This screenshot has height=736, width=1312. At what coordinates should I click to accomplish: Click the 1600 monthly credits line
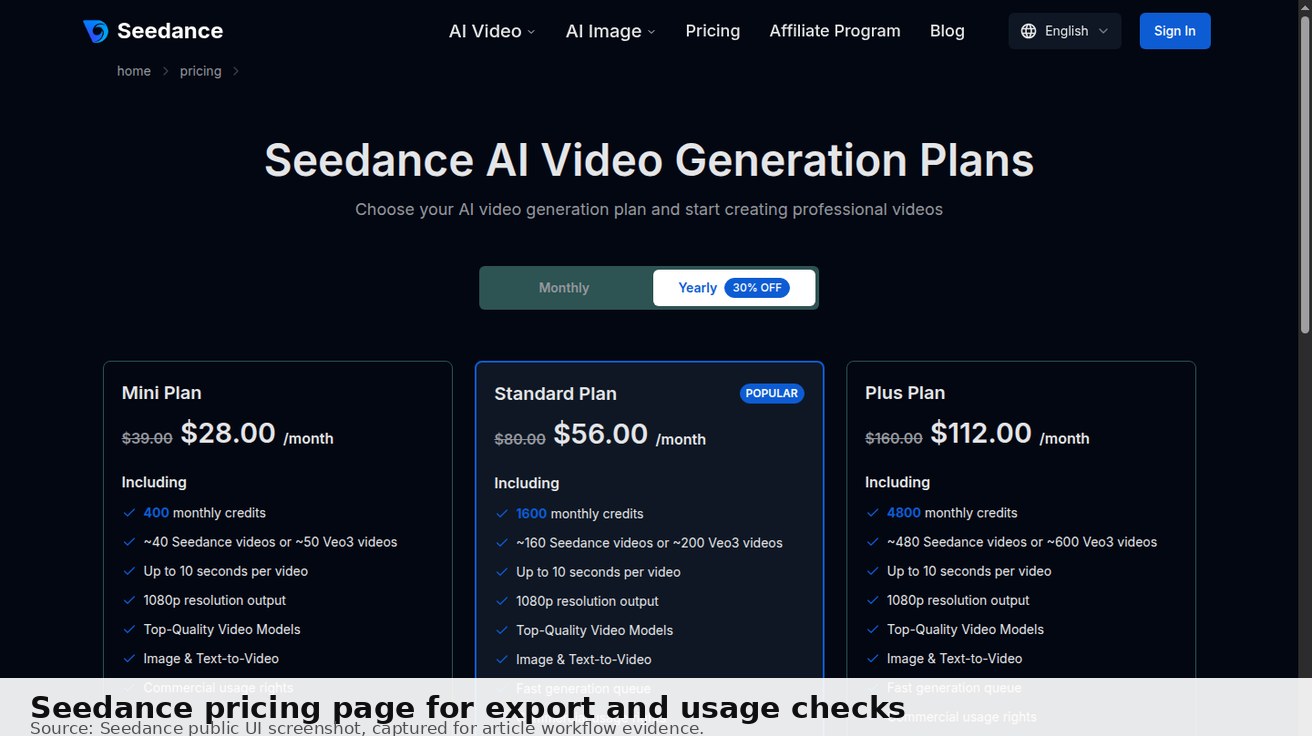point(580,514)
